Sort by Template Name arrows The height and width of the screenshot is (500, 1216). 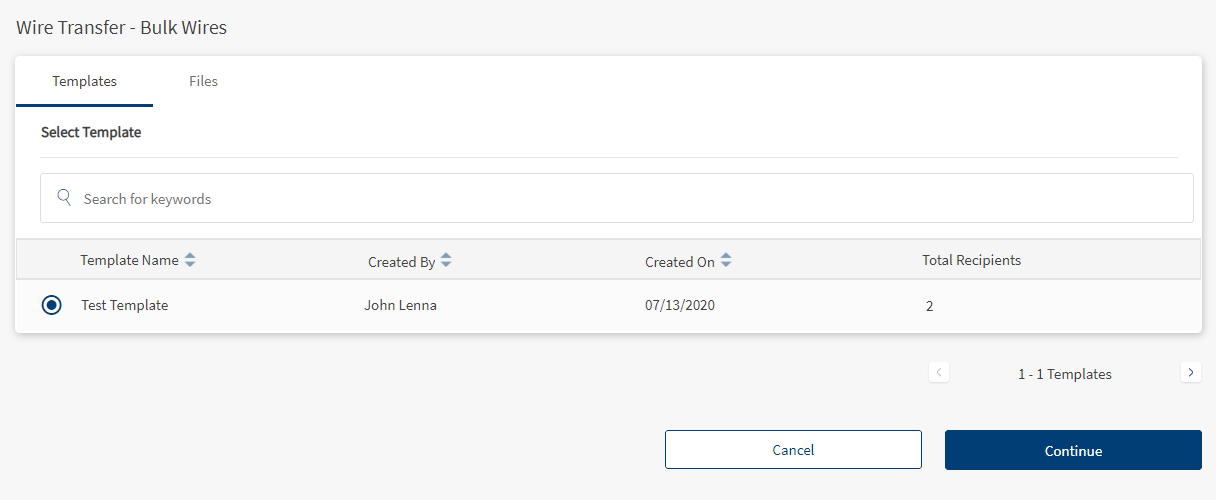(190, 260)
